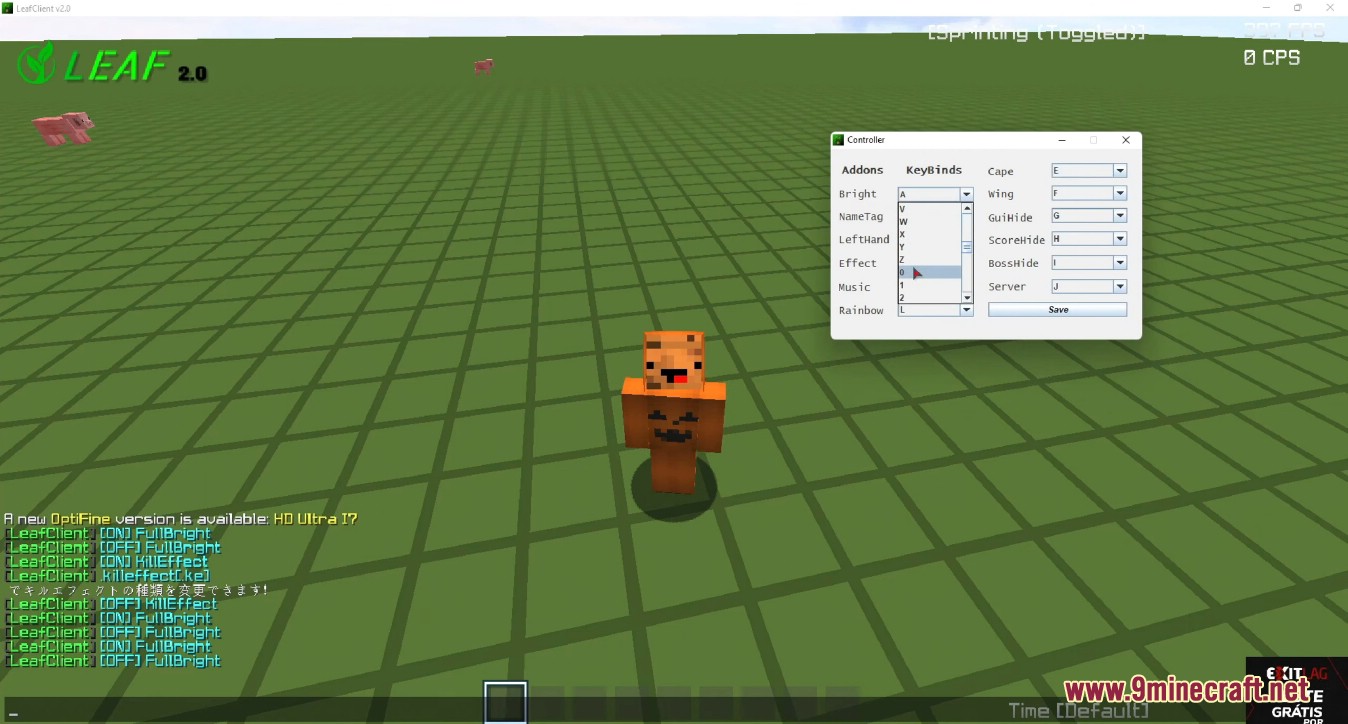Select Y from the key list

click(x=930, y=247)
